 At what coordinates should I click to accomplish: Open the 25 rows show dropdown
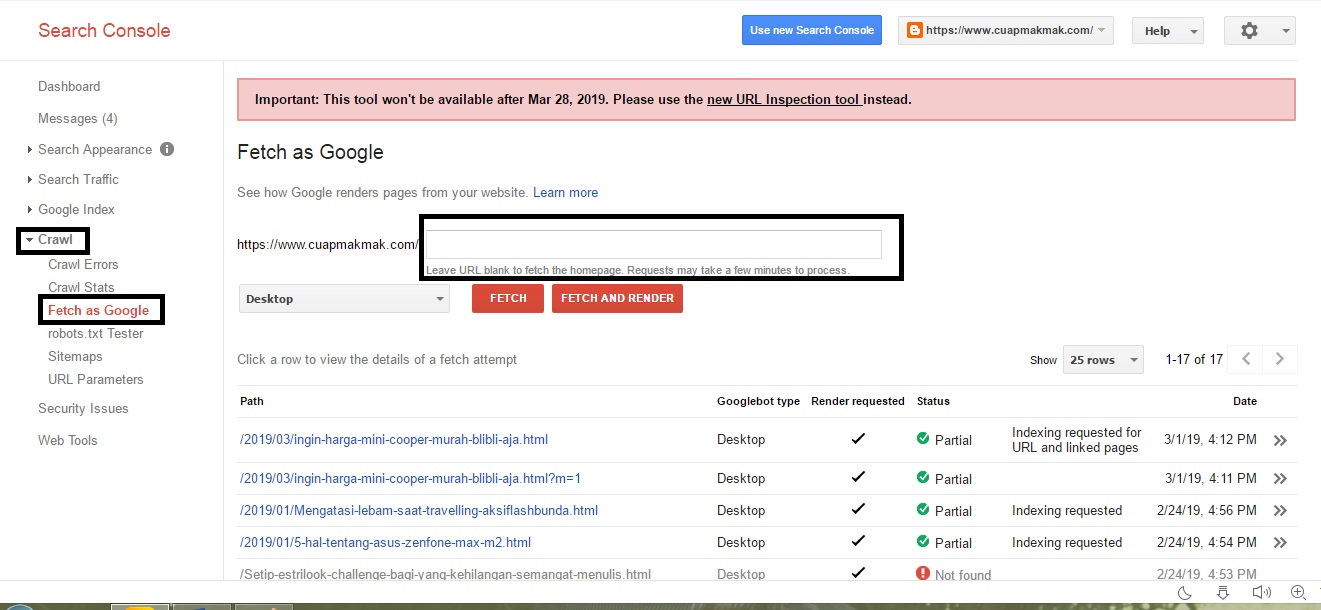pyautogui.click(x=1103, y=360)
